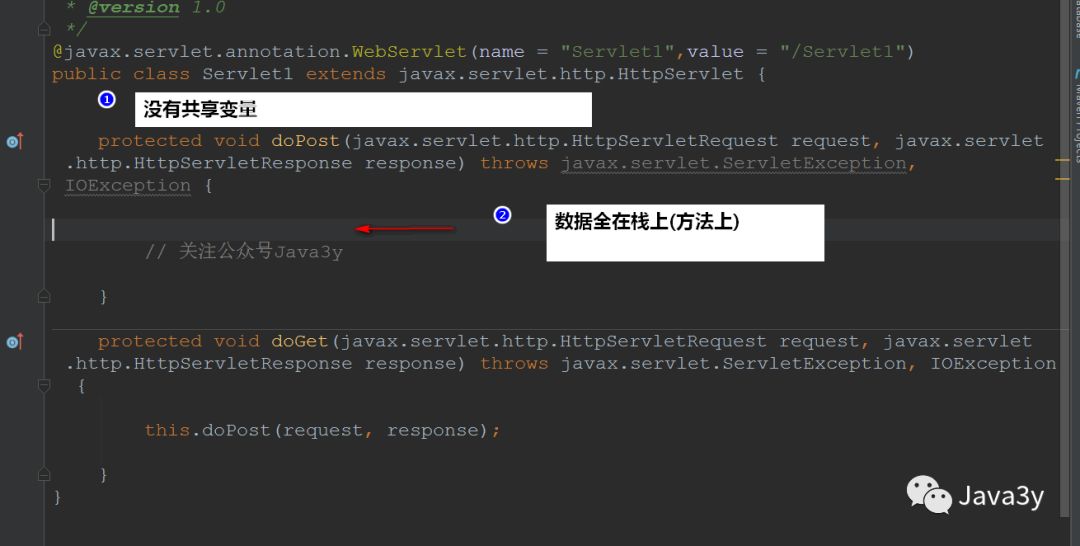The height and width of the screenshot is (546, 1080).
Task: Click the doGet method name
Action: coord(300,341)
